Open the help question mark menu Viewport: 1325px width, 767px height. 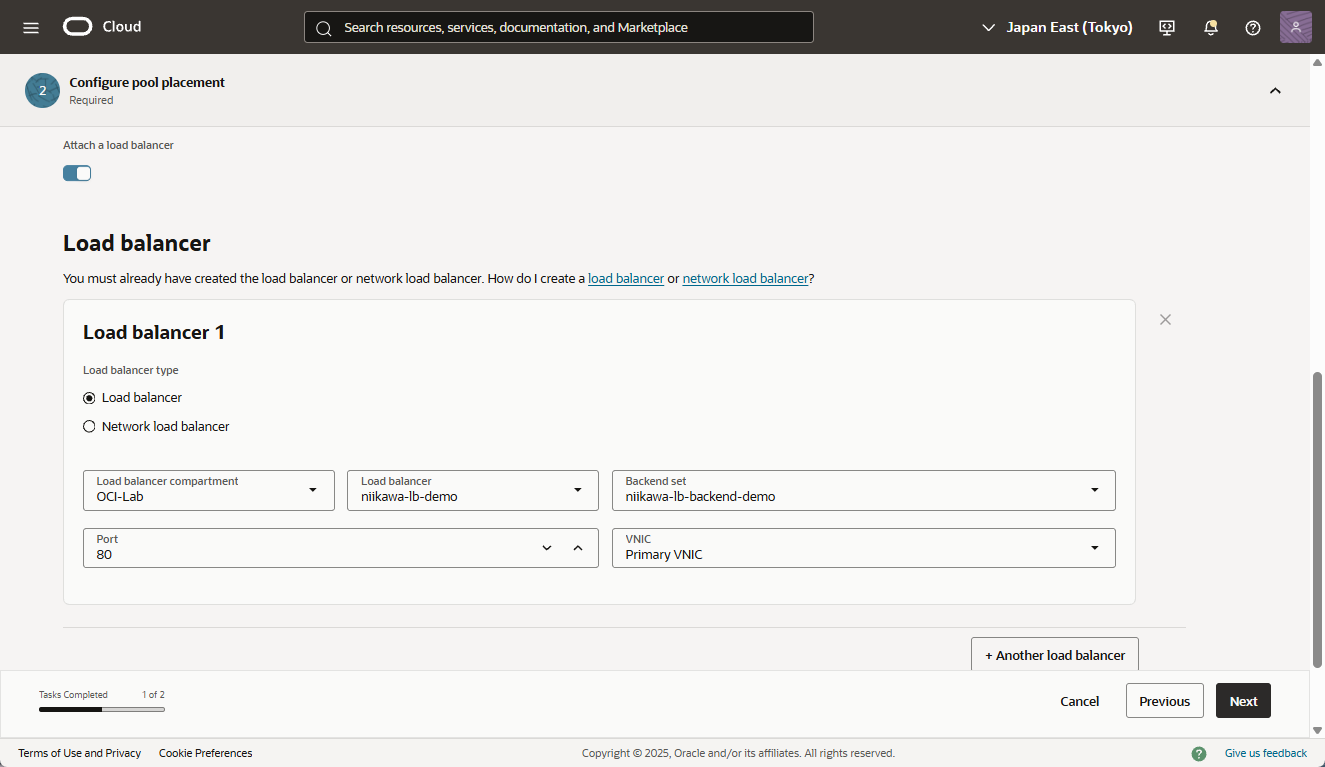1252,27
